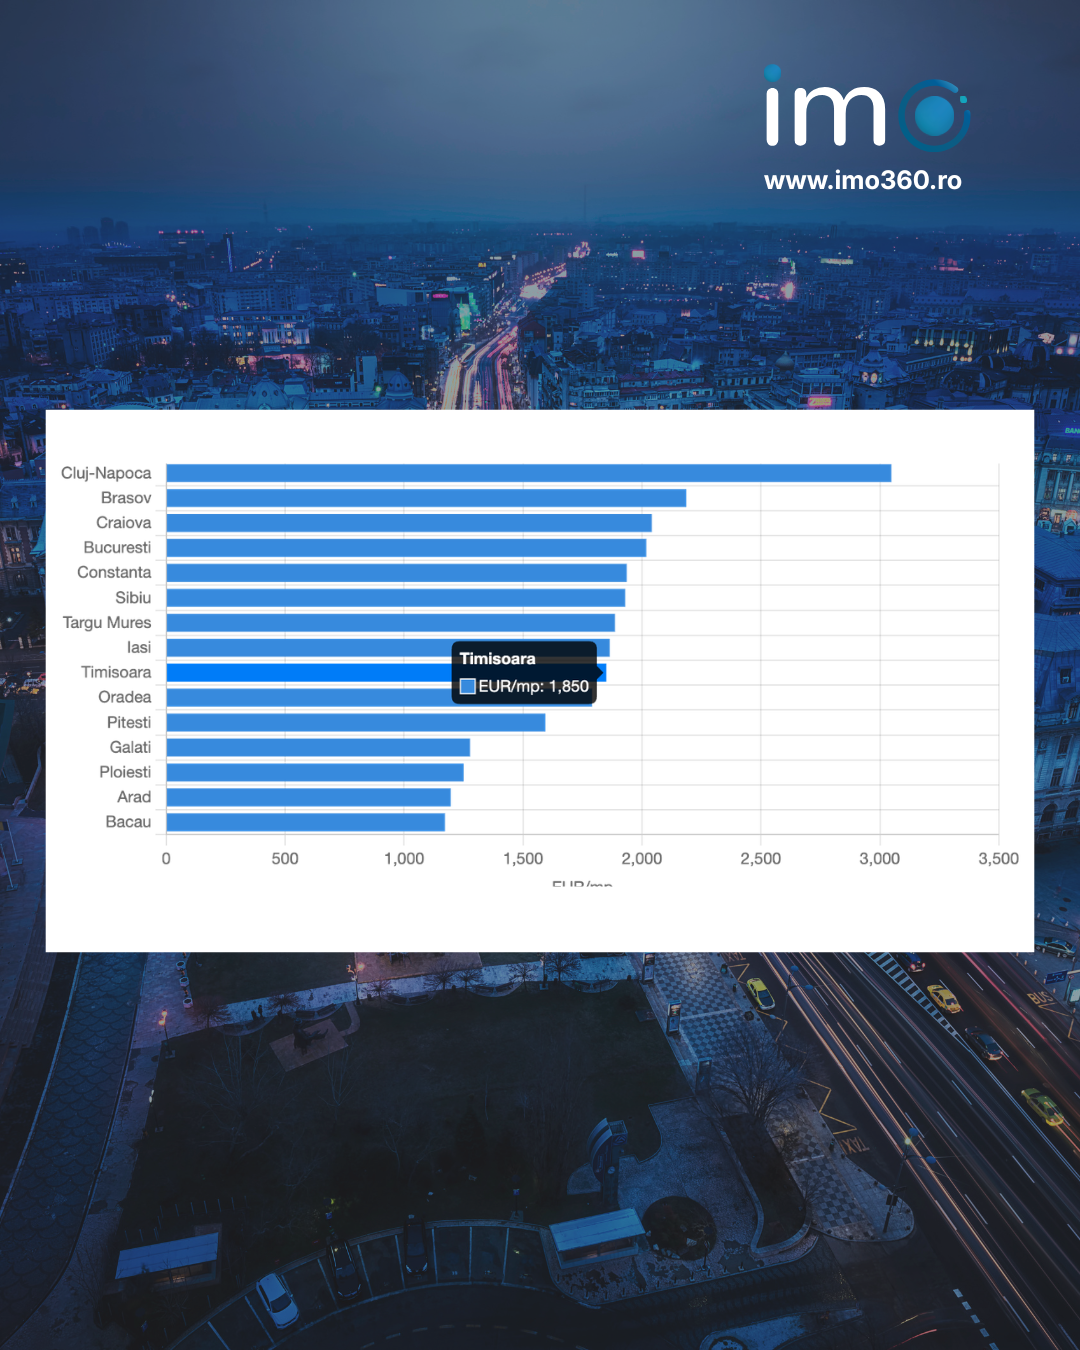Click the Pitesti bar
The height and width of the screenshot is (1350, 1080).
click(355, 722)
